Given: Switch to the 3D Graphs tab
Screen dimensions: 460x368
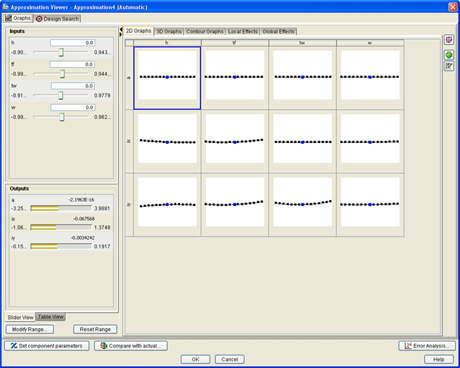Looking at the screenshot, I should pyautogui.click(x=169, y=31).
